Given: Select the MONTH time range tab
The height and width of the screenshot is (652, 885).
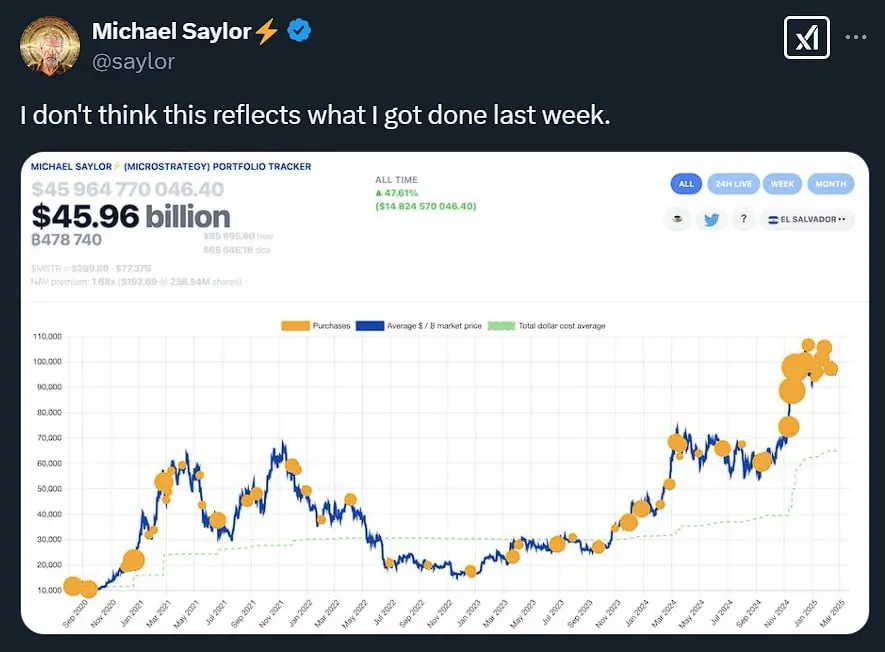Looking at the screenshot, I should pyautogui.click(x=831, y=184).
